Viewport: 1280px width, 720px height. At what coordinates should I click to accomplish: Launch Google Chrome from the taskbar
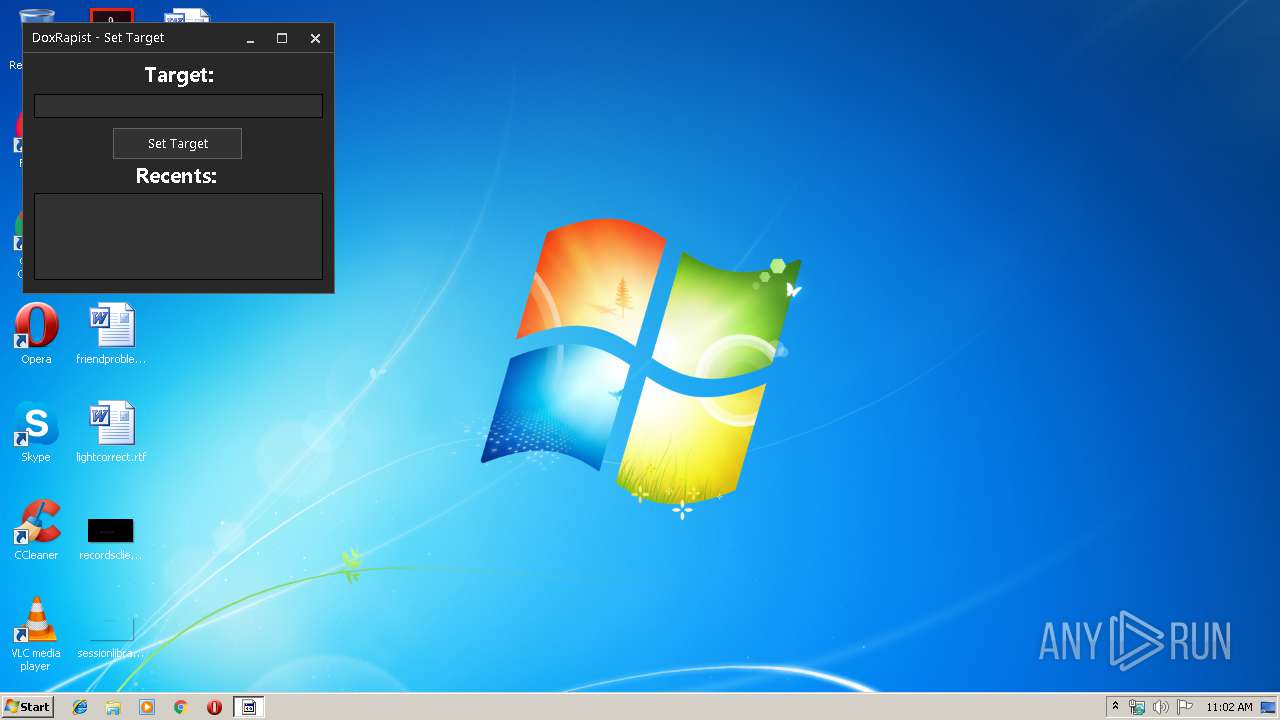pos(181,707)
